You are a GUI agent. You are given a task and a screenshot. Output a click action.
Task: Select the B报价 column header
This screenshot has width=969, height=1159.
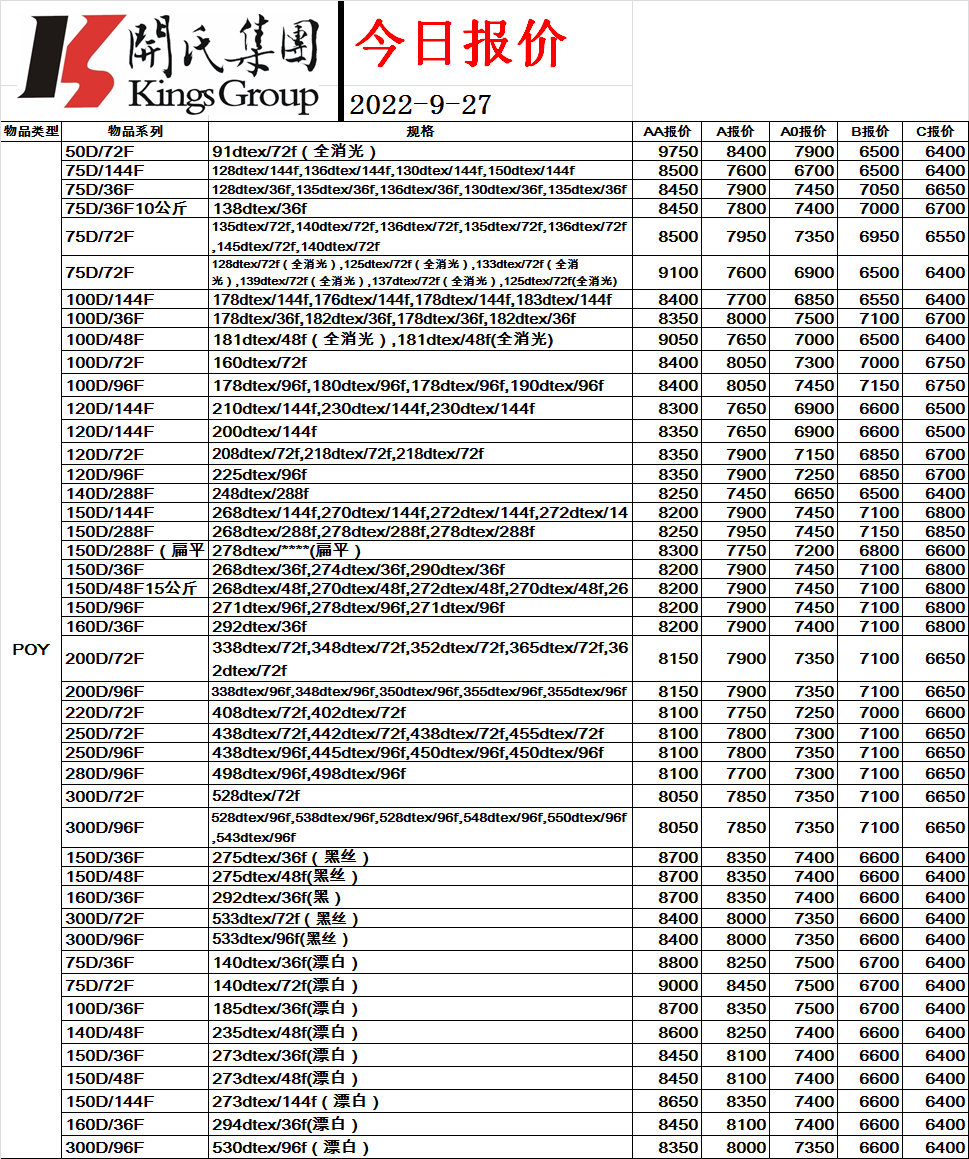869,131
